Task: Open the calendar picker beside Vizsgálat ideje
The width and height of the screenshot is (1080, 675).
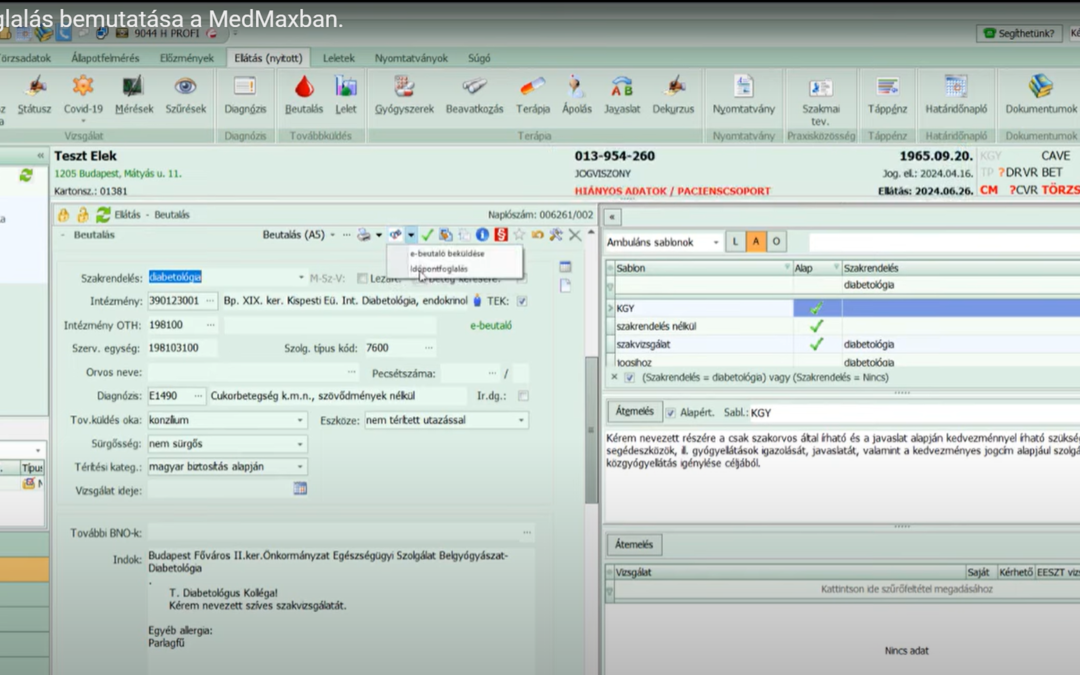Action: pos(300,489)
